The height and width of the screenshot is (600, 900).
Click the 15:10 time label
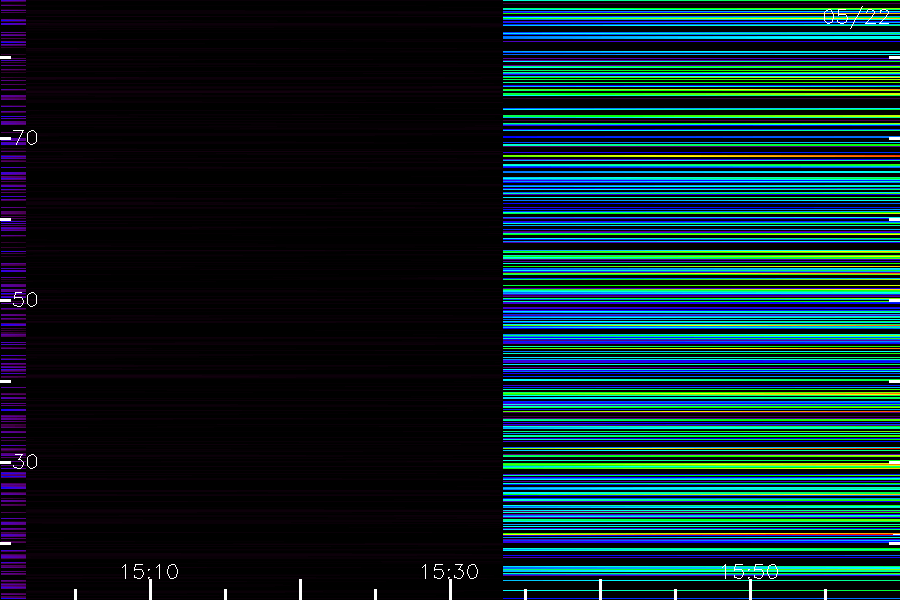[x=150, y=572]
